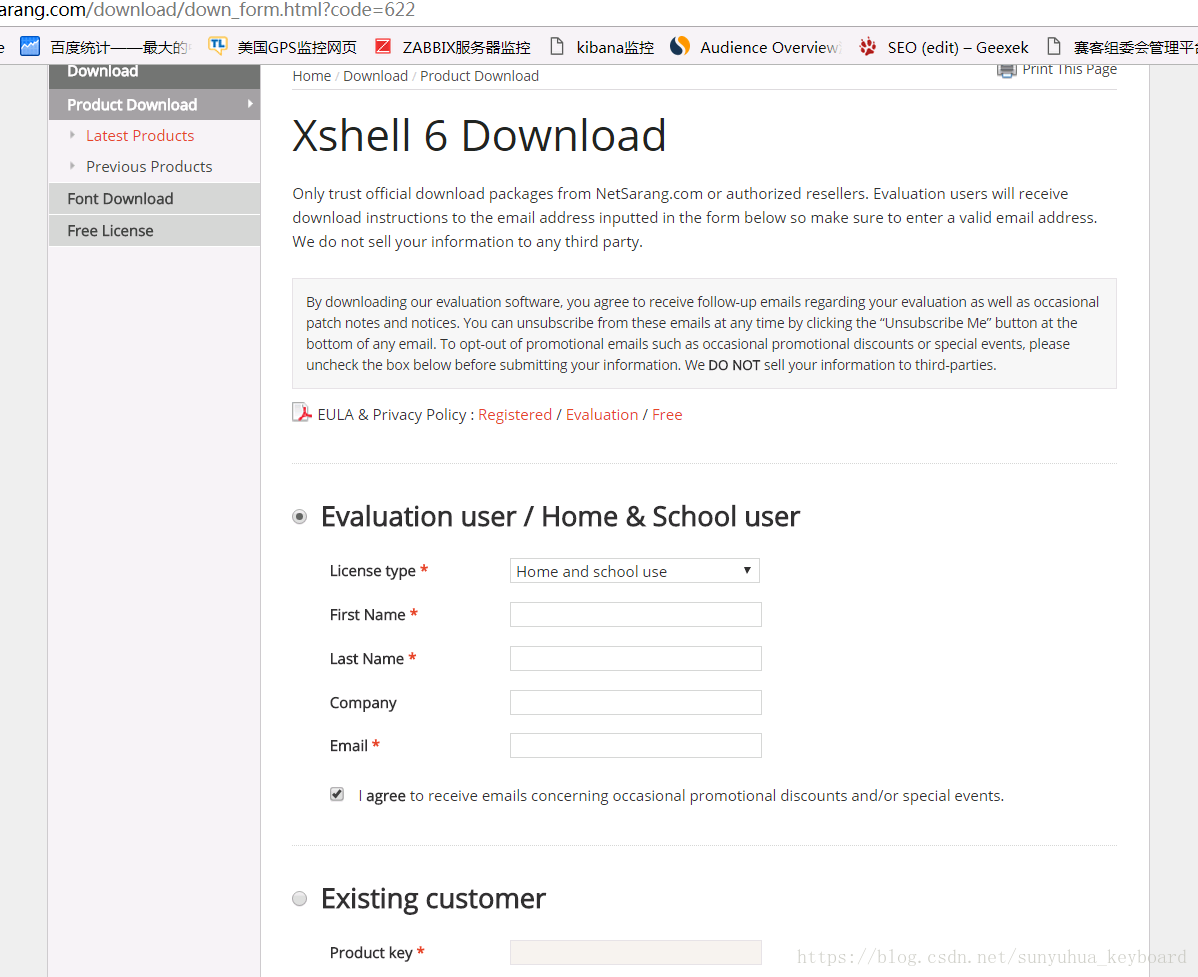The height and width of the screenshot is (977, 1198).
Task: Click the Product Download breadcrumb
Action: [x=479, y=76]
